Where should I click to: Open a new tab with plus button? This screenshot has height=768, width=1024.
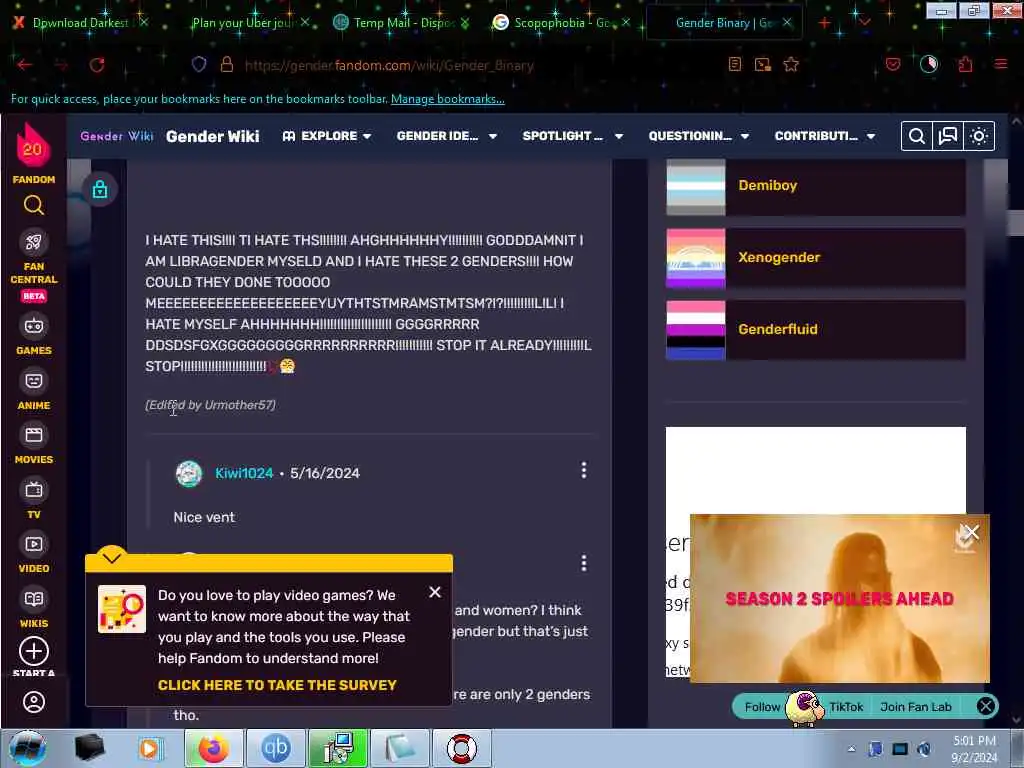(x=825, y=23)
